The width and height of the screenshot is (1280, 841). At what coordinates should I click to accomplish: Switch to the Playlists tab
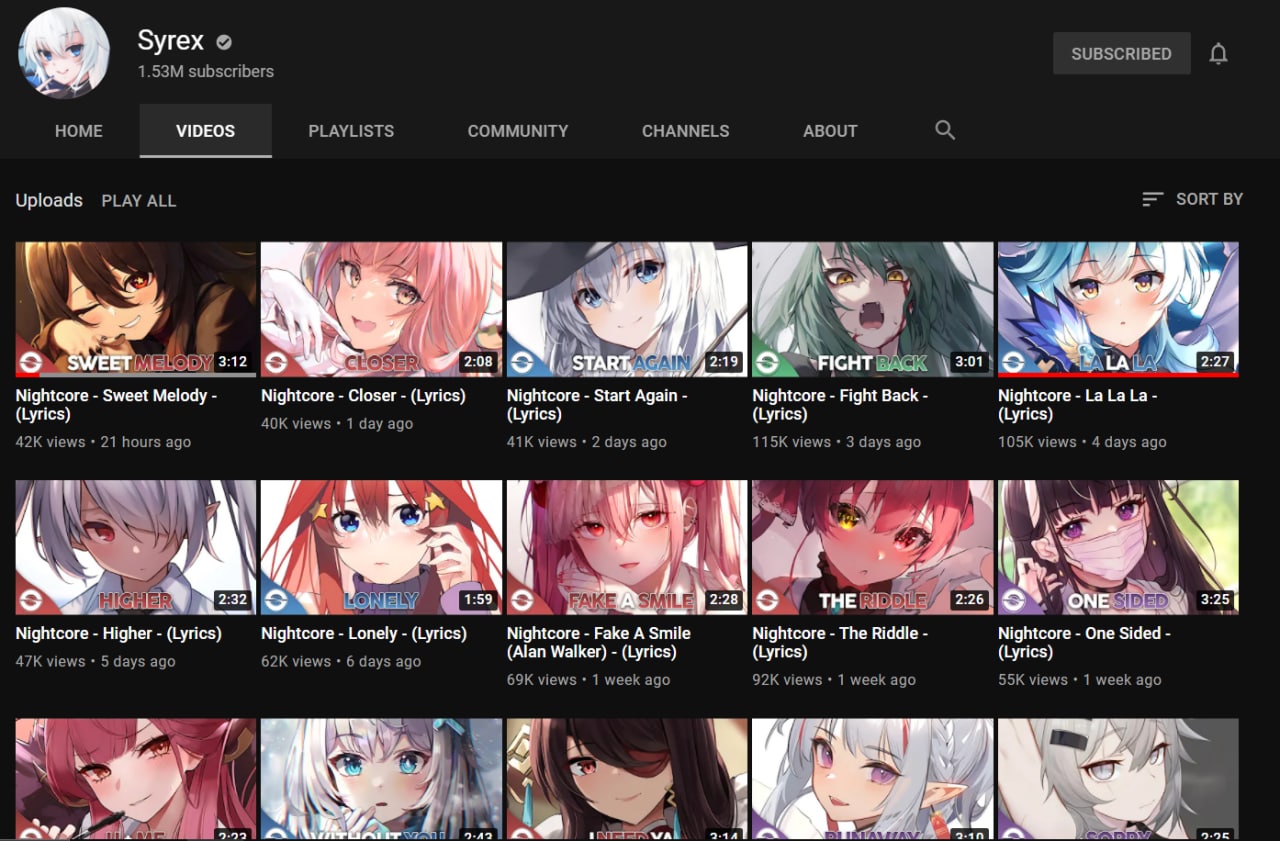point(351,131)
